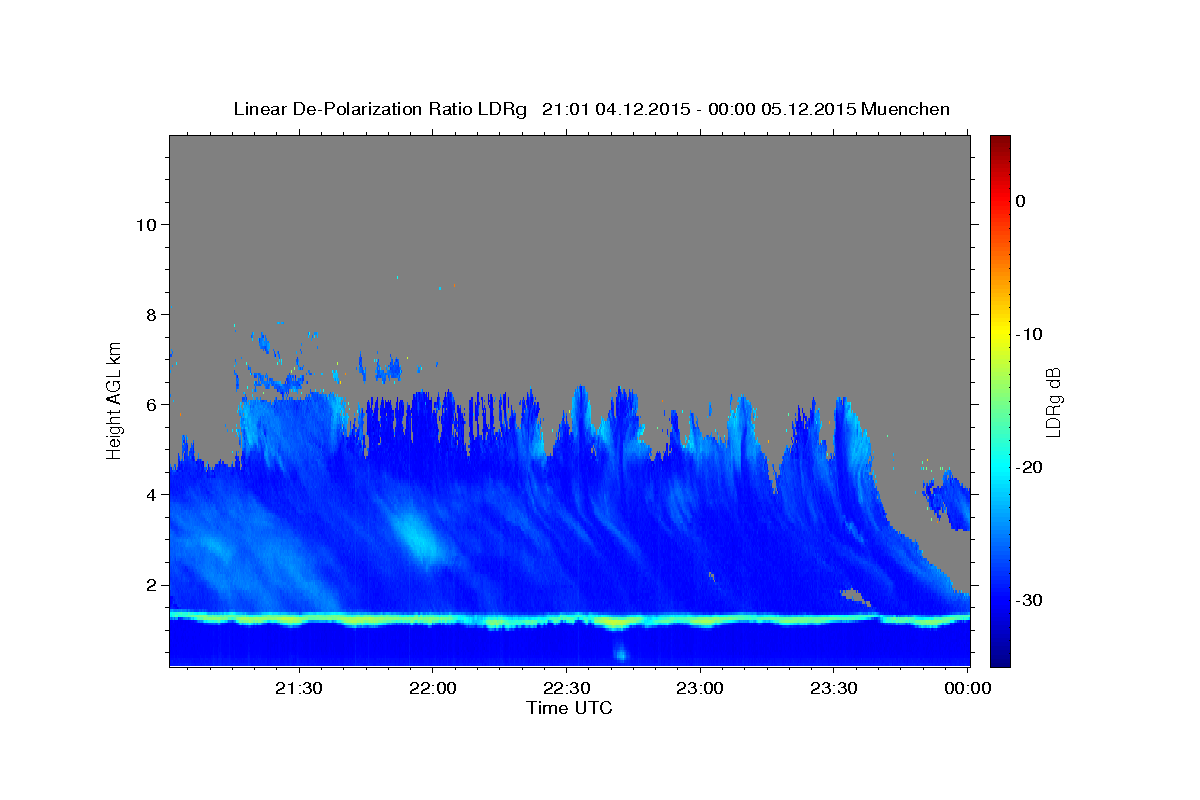Click the '00:00' time tick label
The height and width of the screenshot is (800, 1200).
tap(967, 689)
